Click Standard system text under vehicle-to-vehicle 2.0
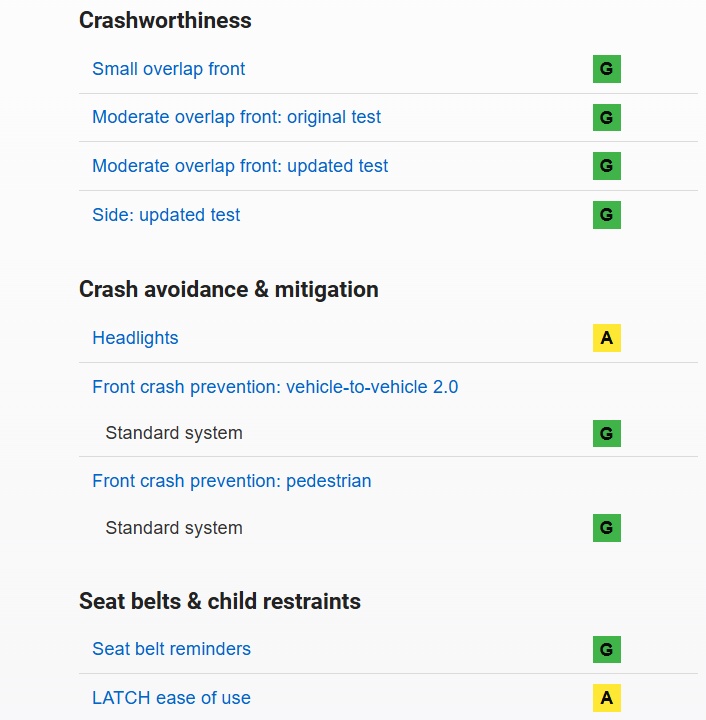 pos(174,433)
